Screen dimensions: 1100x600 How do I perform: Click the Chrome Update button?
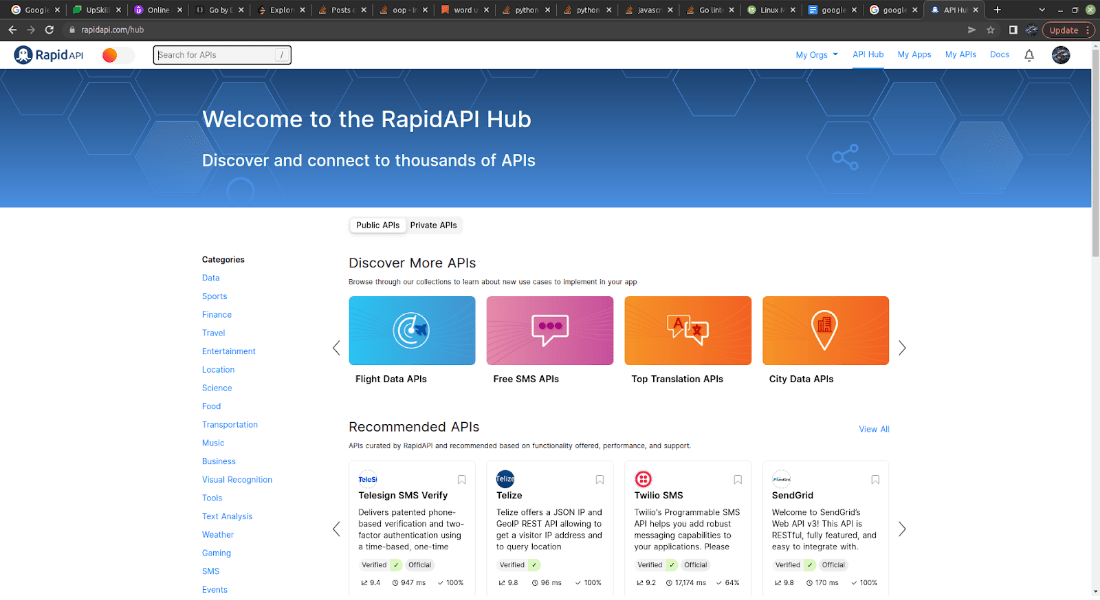click(1068, 30)
